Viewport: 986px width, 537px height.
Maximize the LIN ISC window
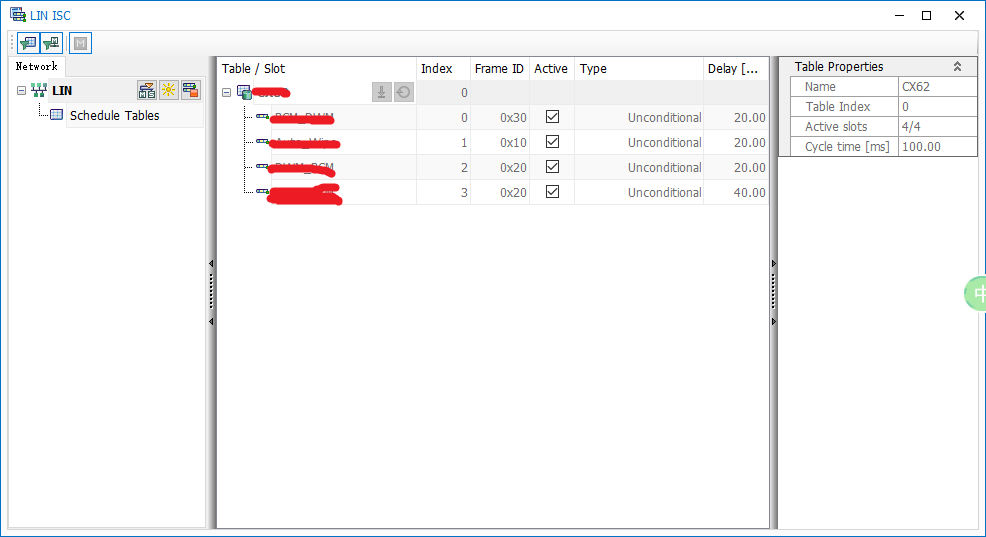coord(926,16)
